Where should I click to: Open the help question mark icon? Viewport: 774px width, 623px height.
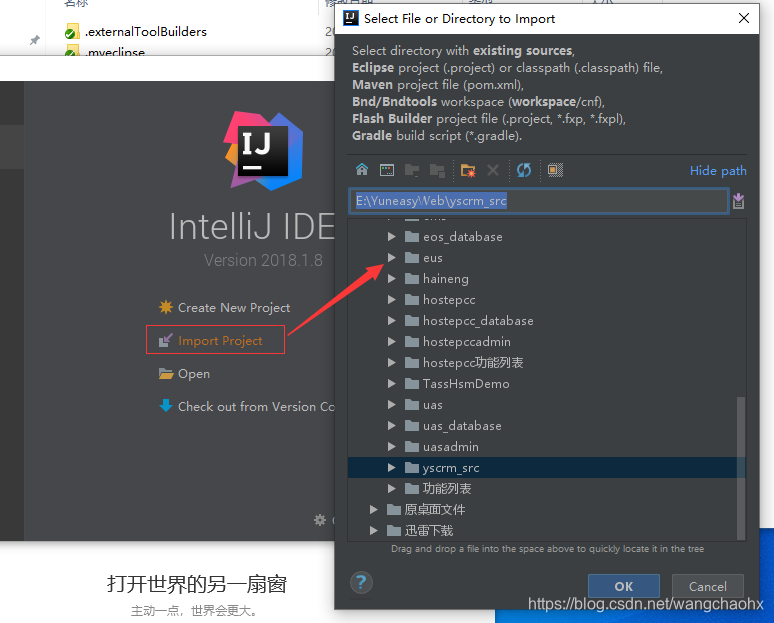361,583
